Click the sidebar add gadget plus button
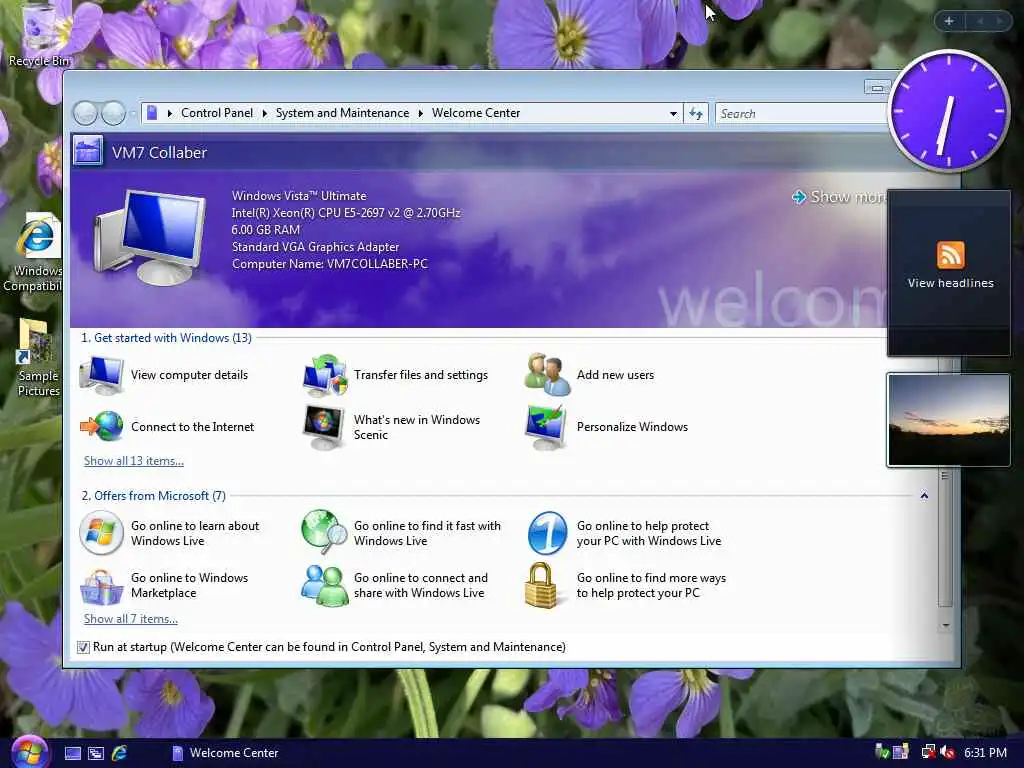This screenshot has height=768, width=1024. point(949,21)
